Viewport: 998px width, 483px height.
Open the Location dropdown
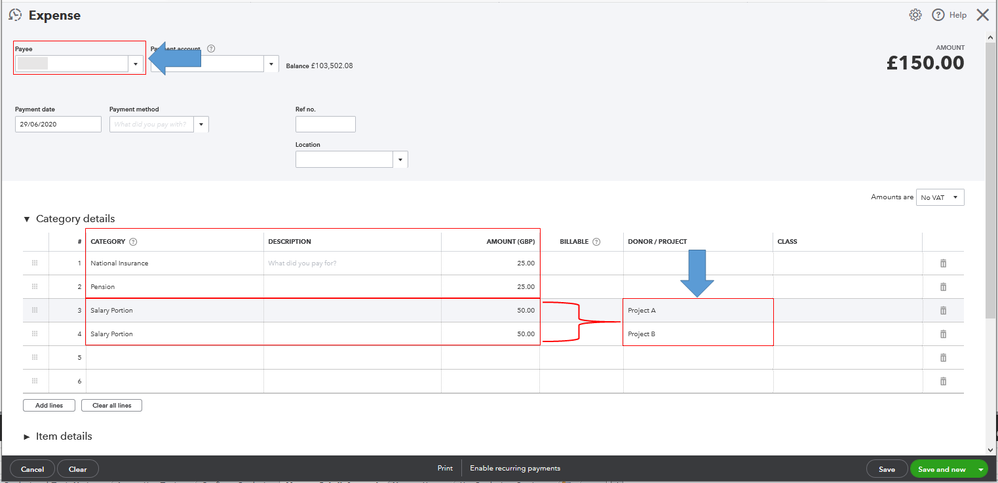(400, 160)
